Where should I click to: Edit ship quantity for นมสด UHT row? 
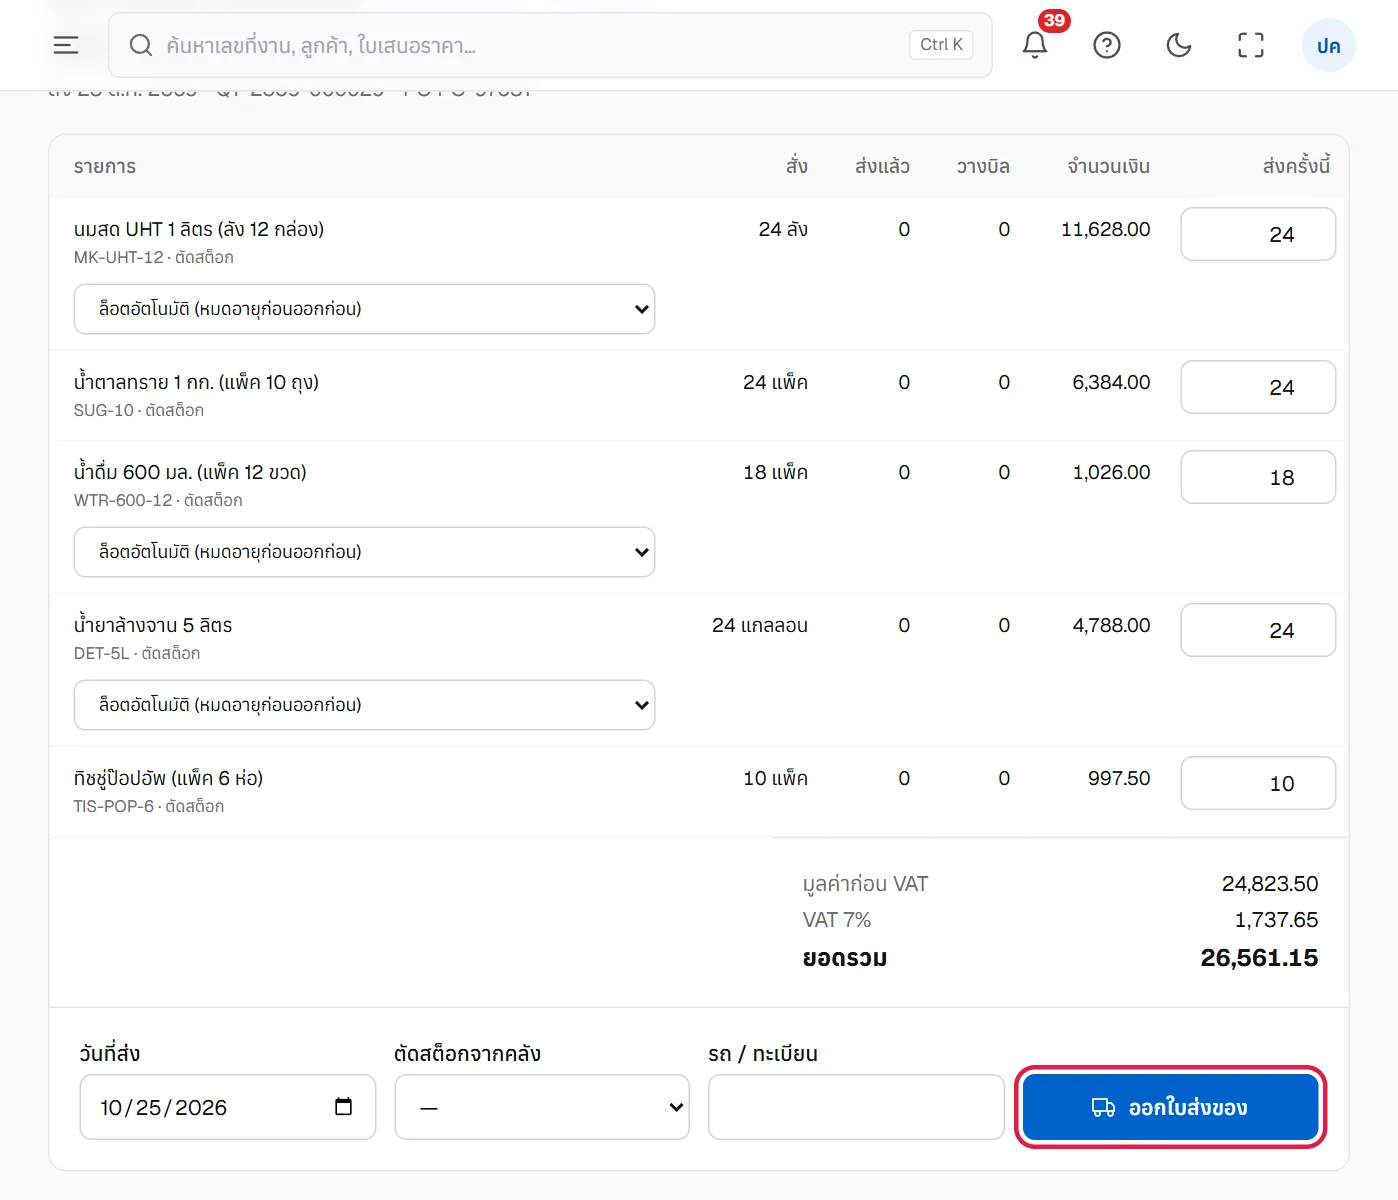coord(1258,234)
